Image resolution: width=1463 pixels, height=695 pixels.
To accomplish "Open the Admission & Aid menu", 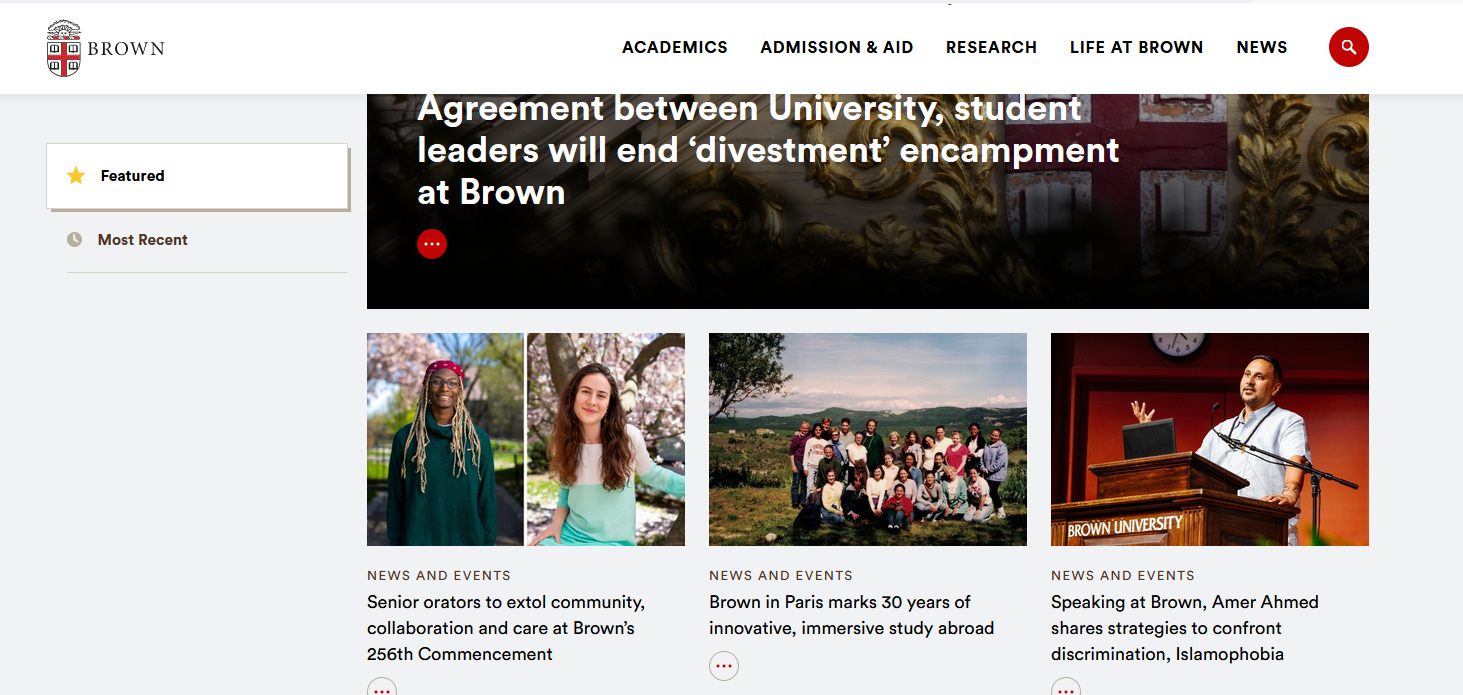I will point(837,47).
